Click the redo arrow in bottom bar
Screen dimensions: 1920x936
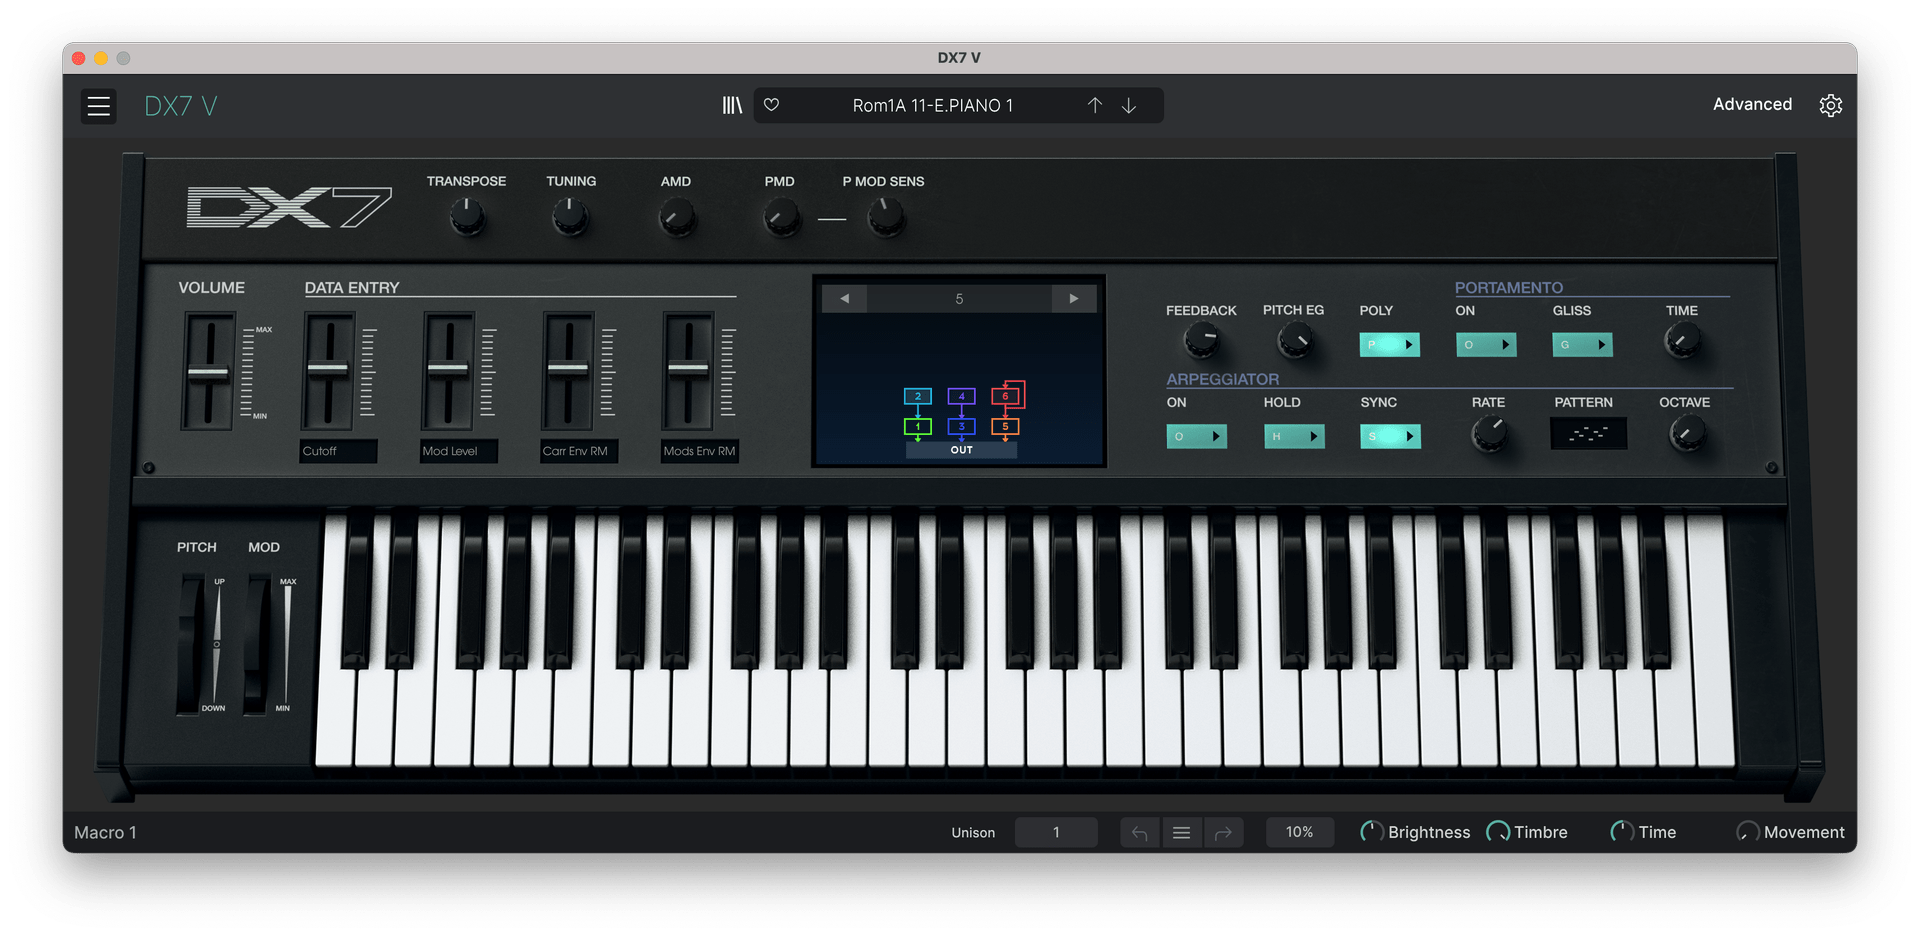coord(1223,832)
